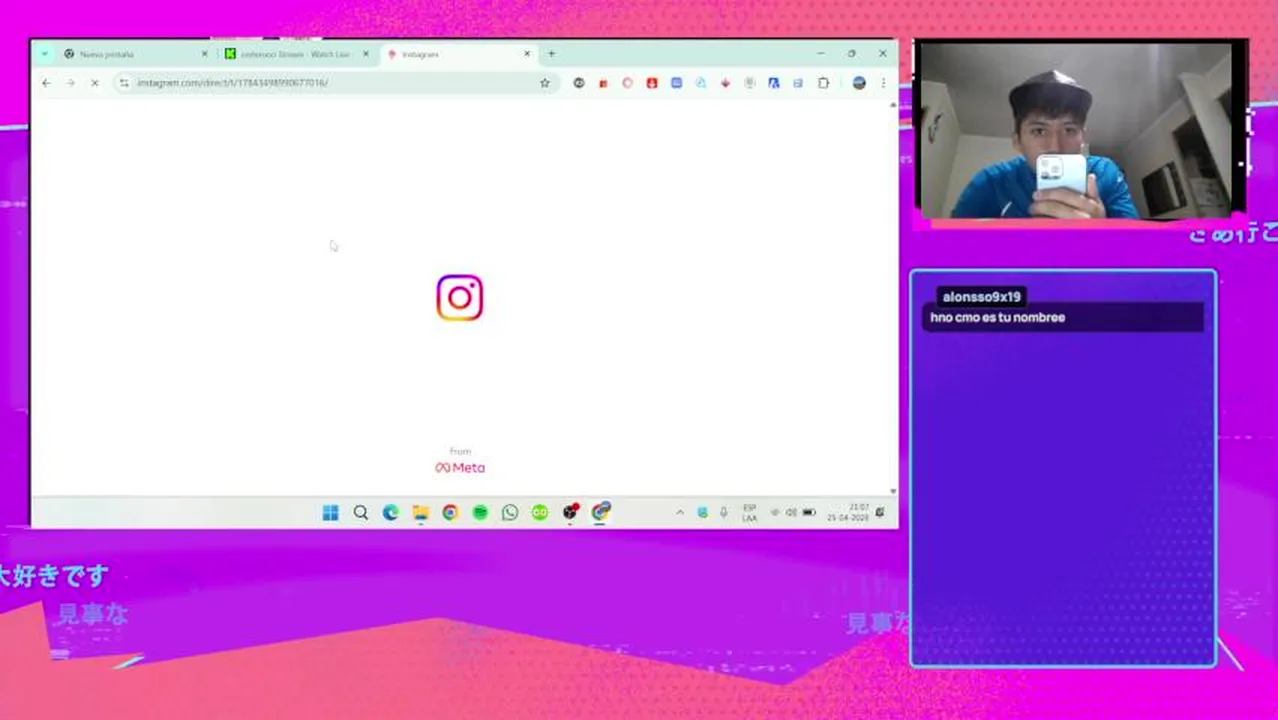Click the first dark round extension icon
Image resolution: width=1278 pixels, height=720 pixels.
click(579, 83)
